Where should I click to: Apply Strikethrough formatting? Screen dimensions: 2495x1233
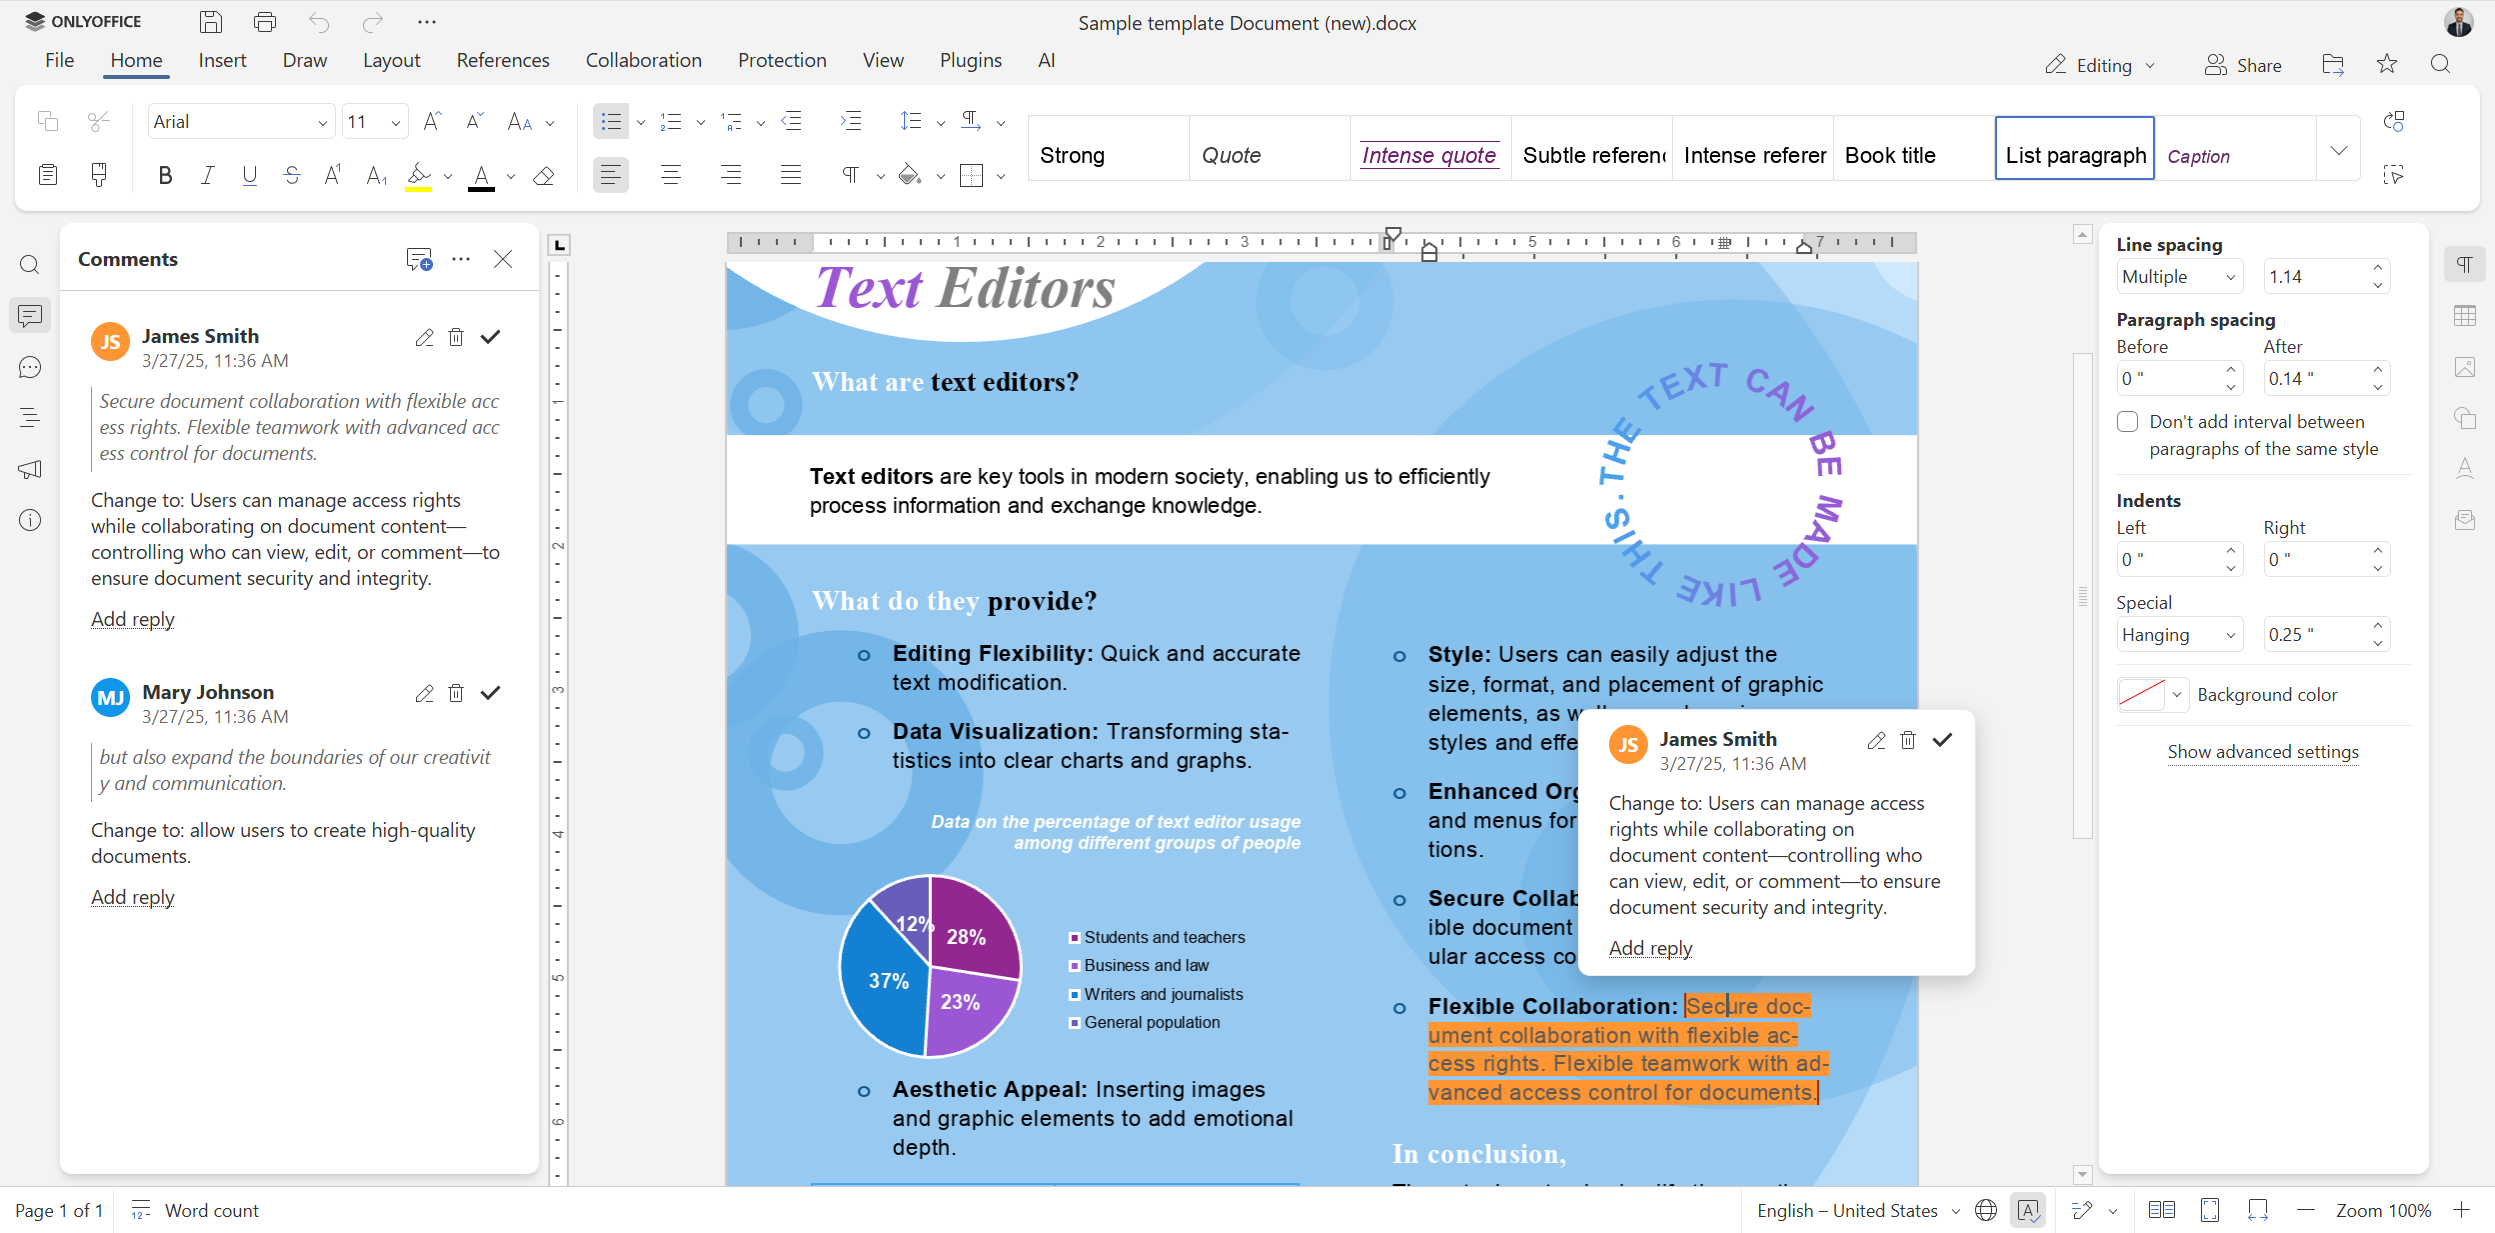292,176
